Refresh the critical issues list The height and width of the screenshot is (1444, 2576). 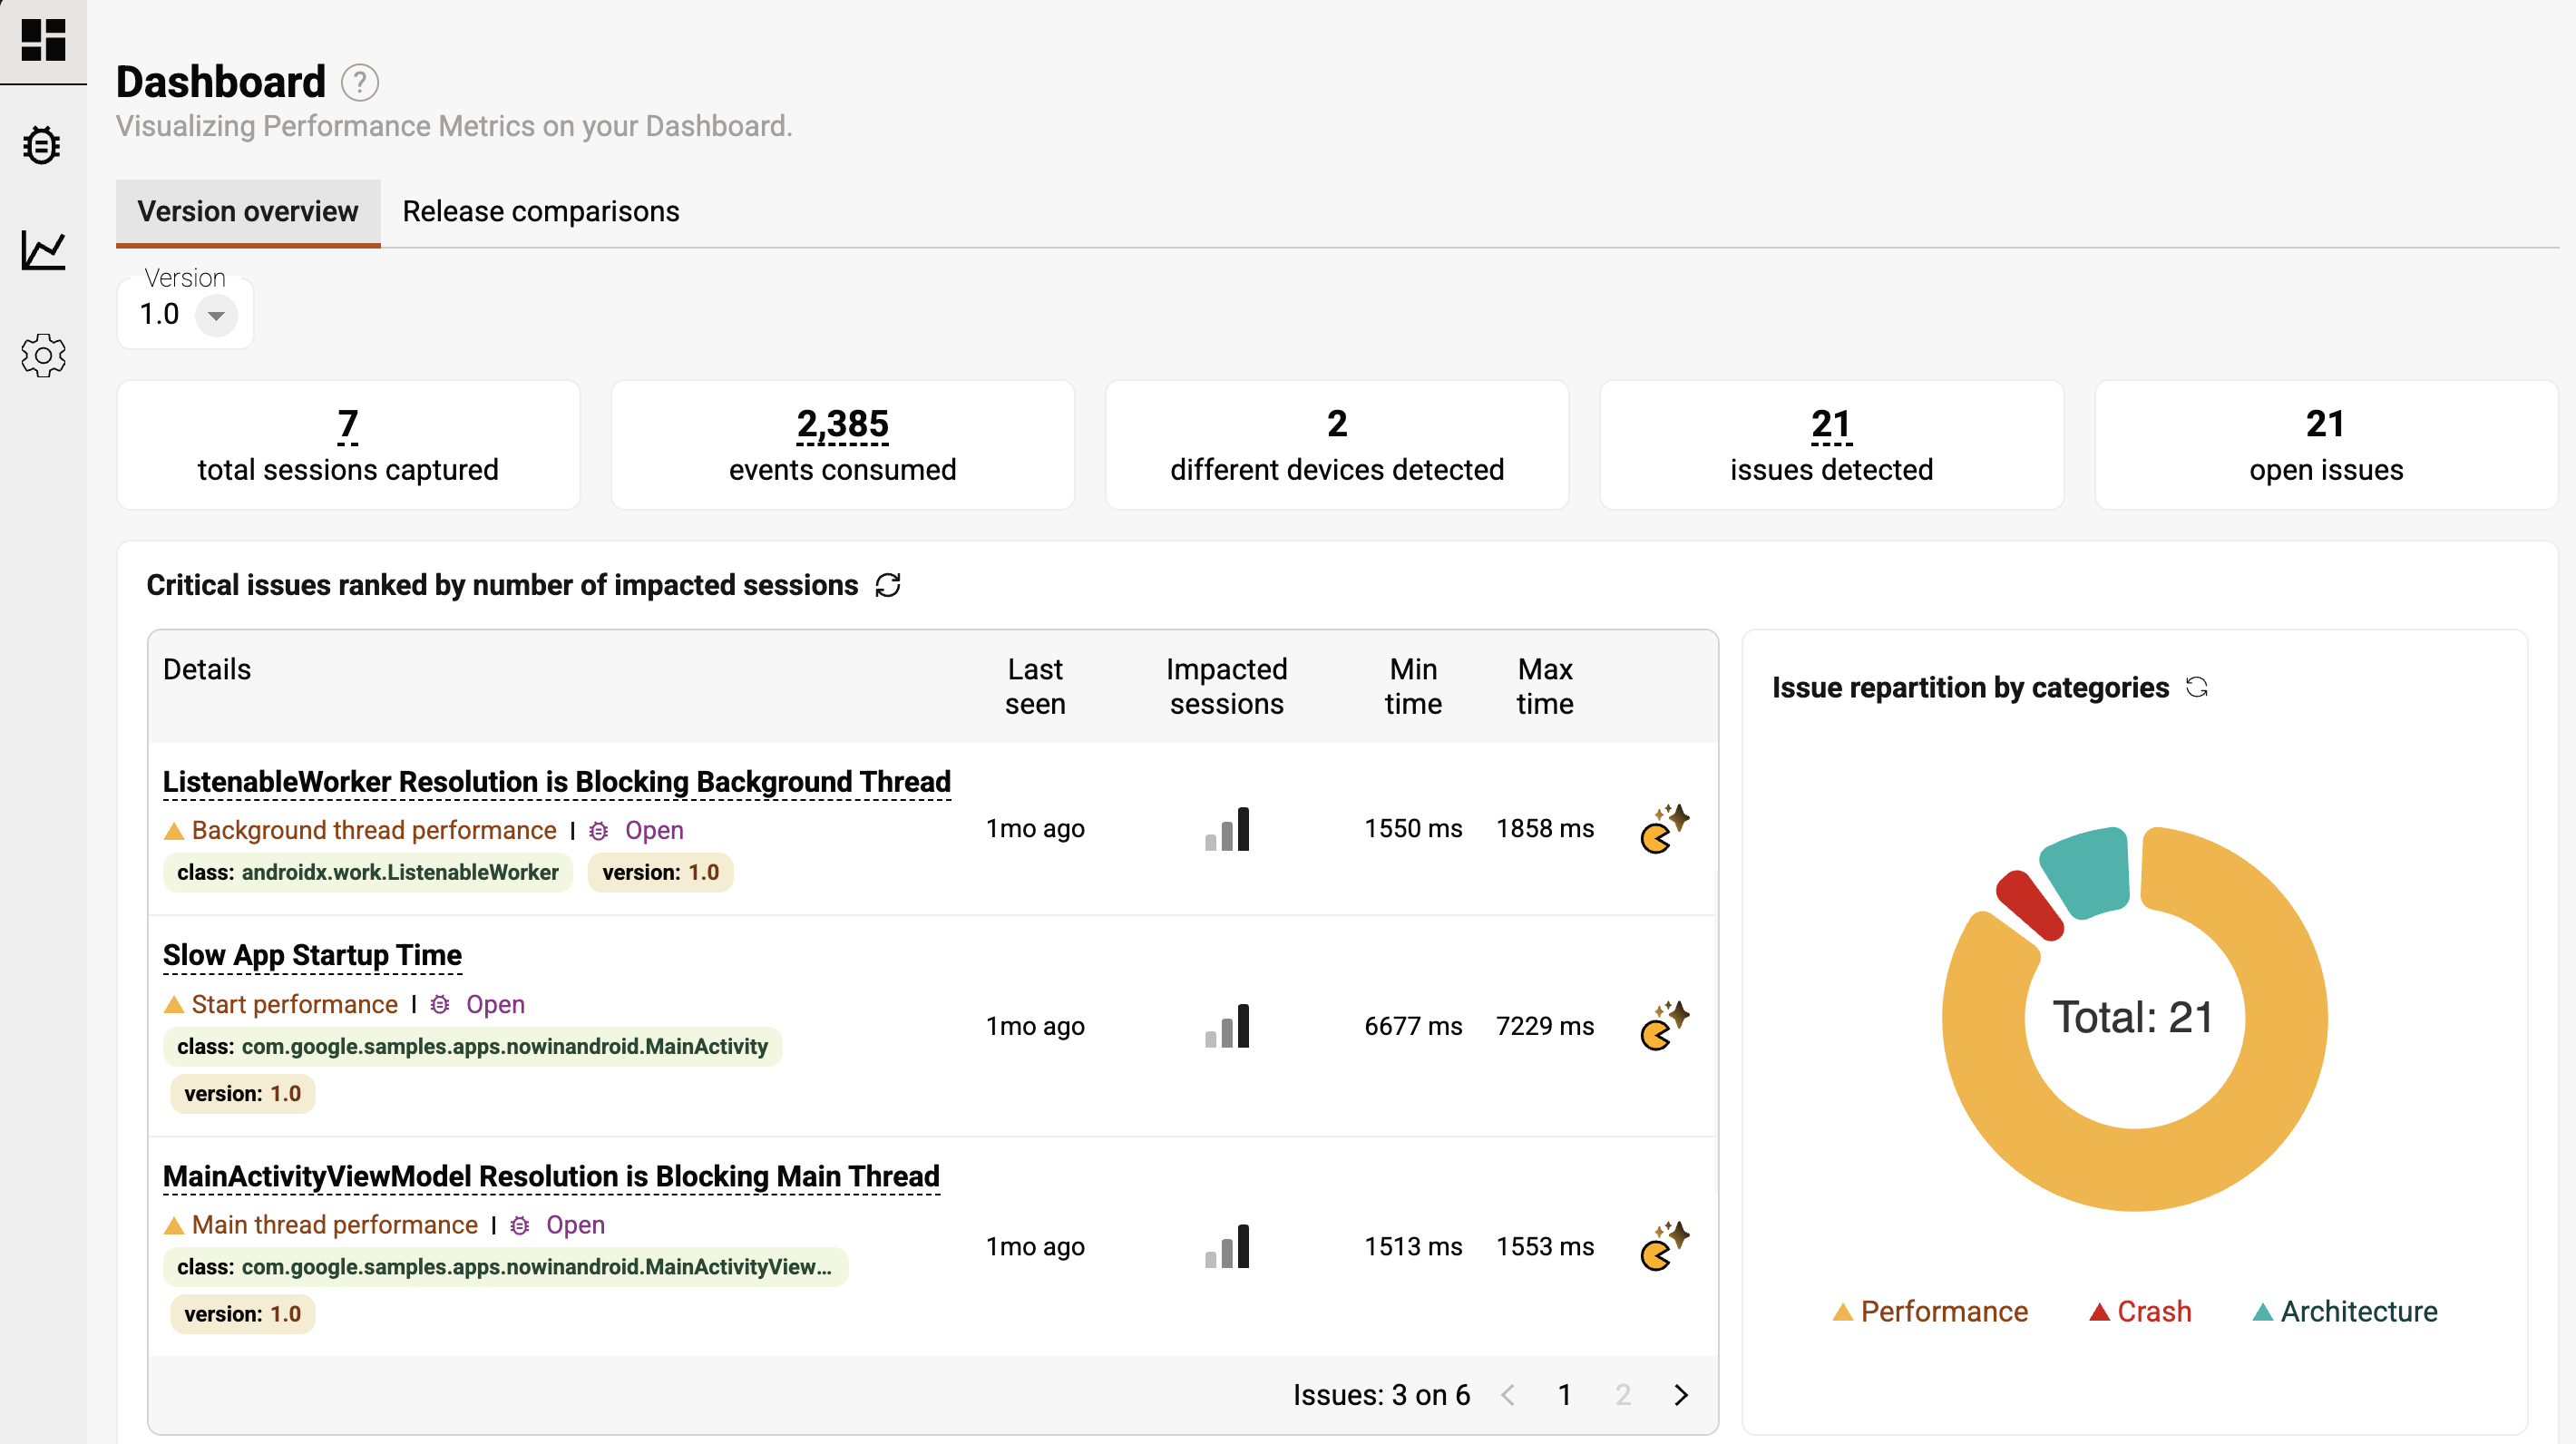coord(888,585)
